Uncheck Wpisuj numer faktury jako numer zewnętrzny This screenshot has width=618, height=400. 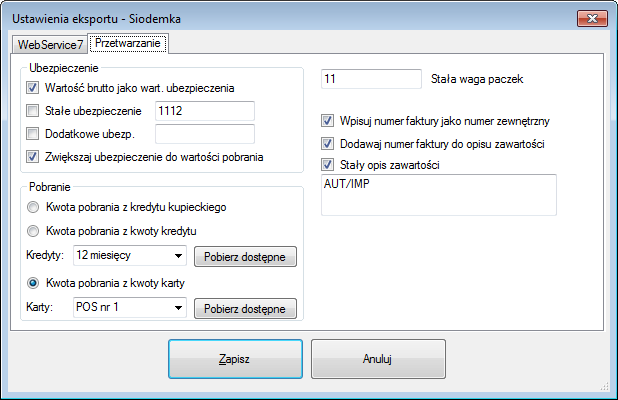328,121
